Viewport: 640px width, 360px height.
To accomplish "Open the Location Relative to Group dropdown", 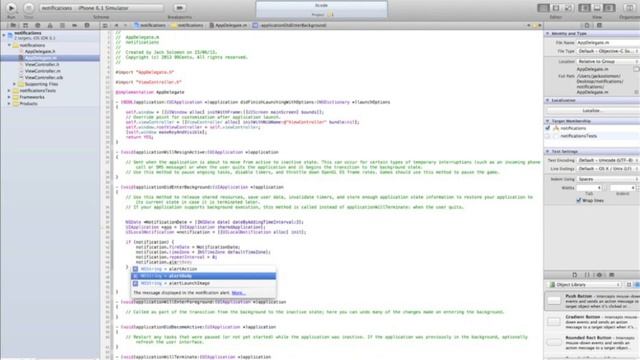I will pyautogui.click(x=608, y=61).
